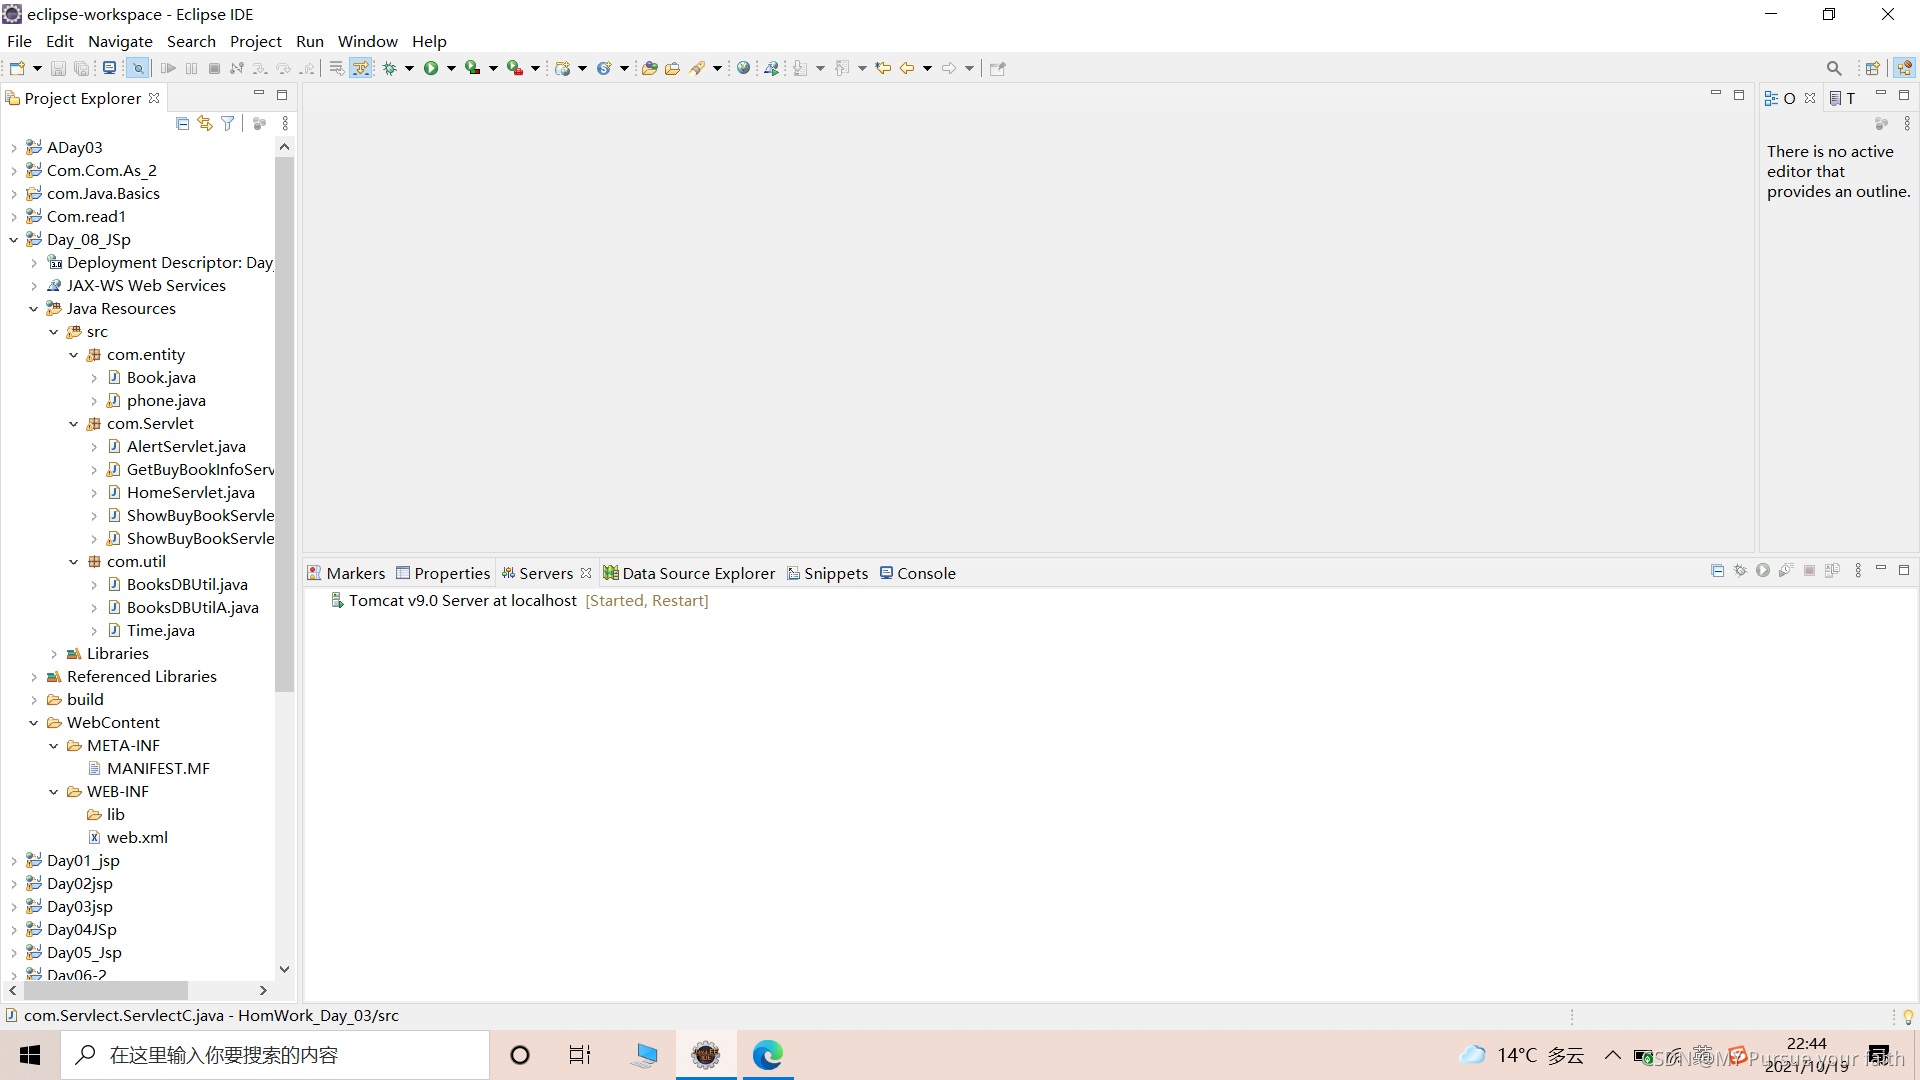Open the Navigate menu
The image size is (1920, 1080).
120,41
